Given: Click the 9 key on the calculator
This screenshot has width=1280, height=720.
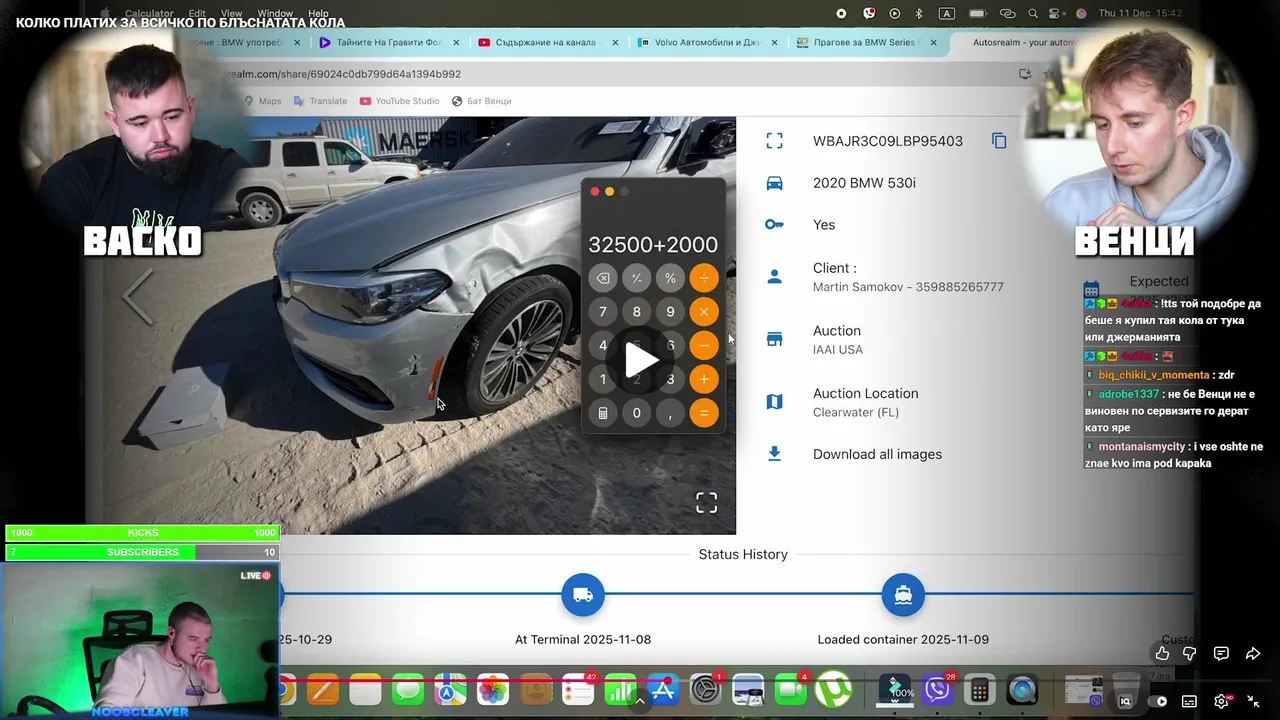Looking at the screenshot, I should [670, 312].
